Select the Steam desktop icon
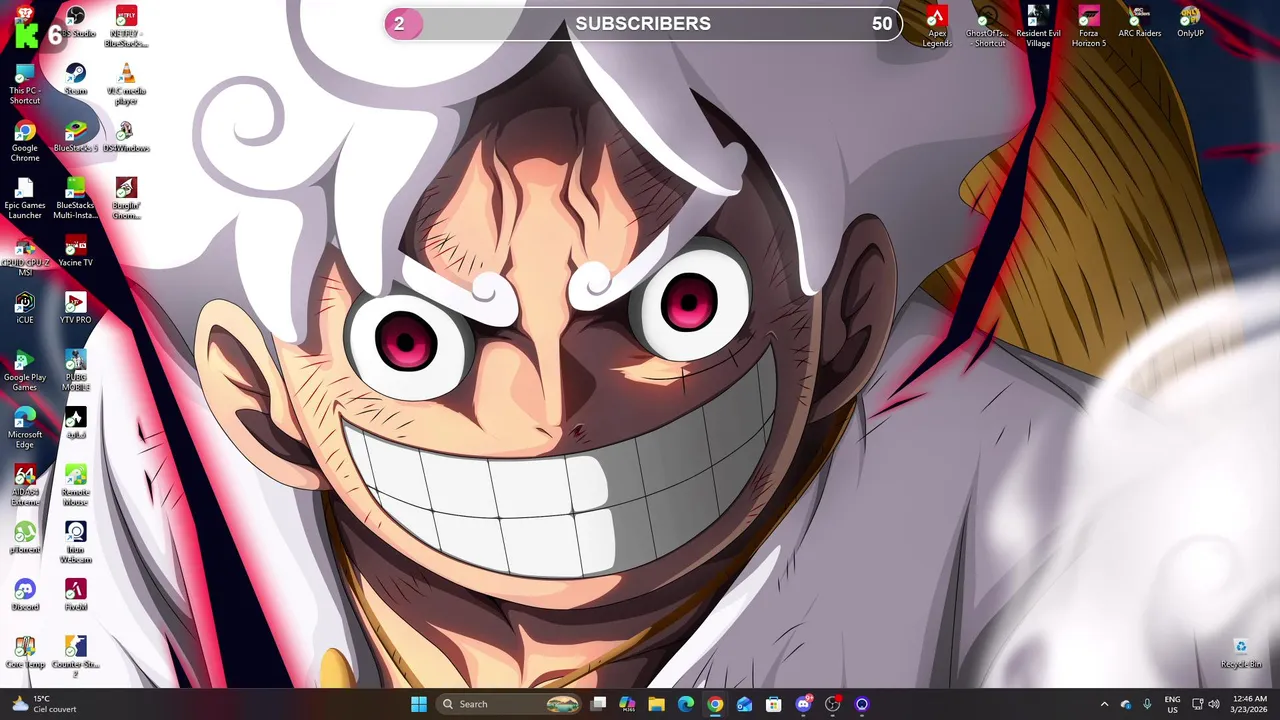1280x720 pixels. 75,80
